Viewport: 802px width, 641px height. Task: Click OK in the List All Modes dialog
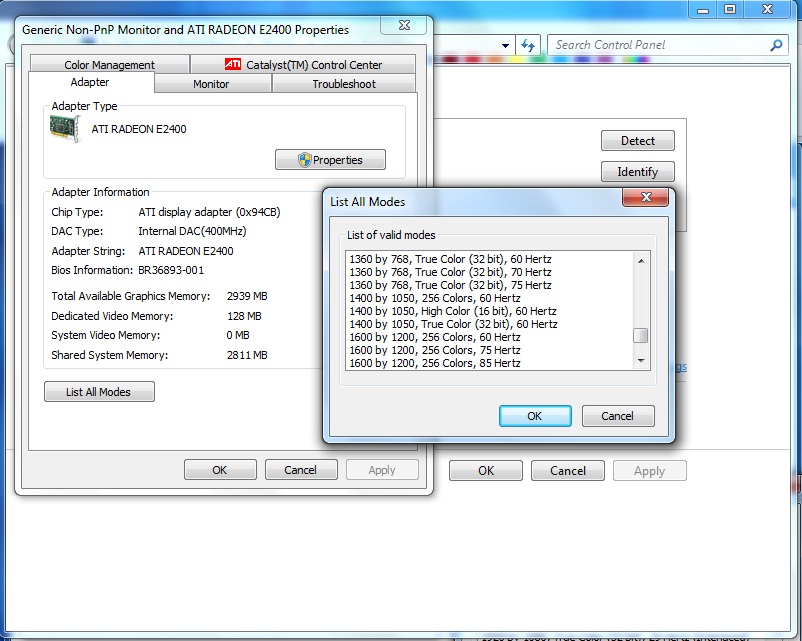click(535, 416)
